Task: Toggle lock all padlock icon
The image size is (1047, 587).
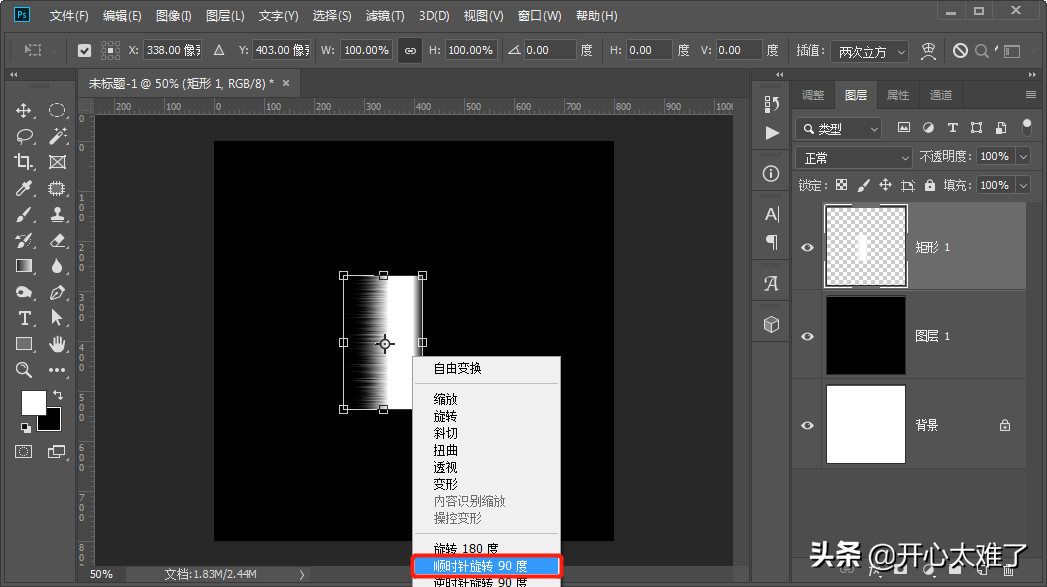Action: [x=930, y=185]
